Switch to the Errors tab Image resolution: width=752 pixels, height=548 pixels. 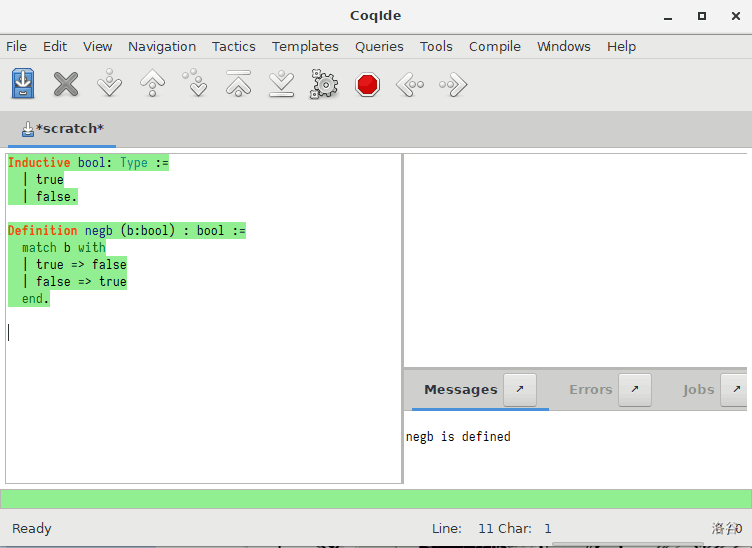(590, 390)
